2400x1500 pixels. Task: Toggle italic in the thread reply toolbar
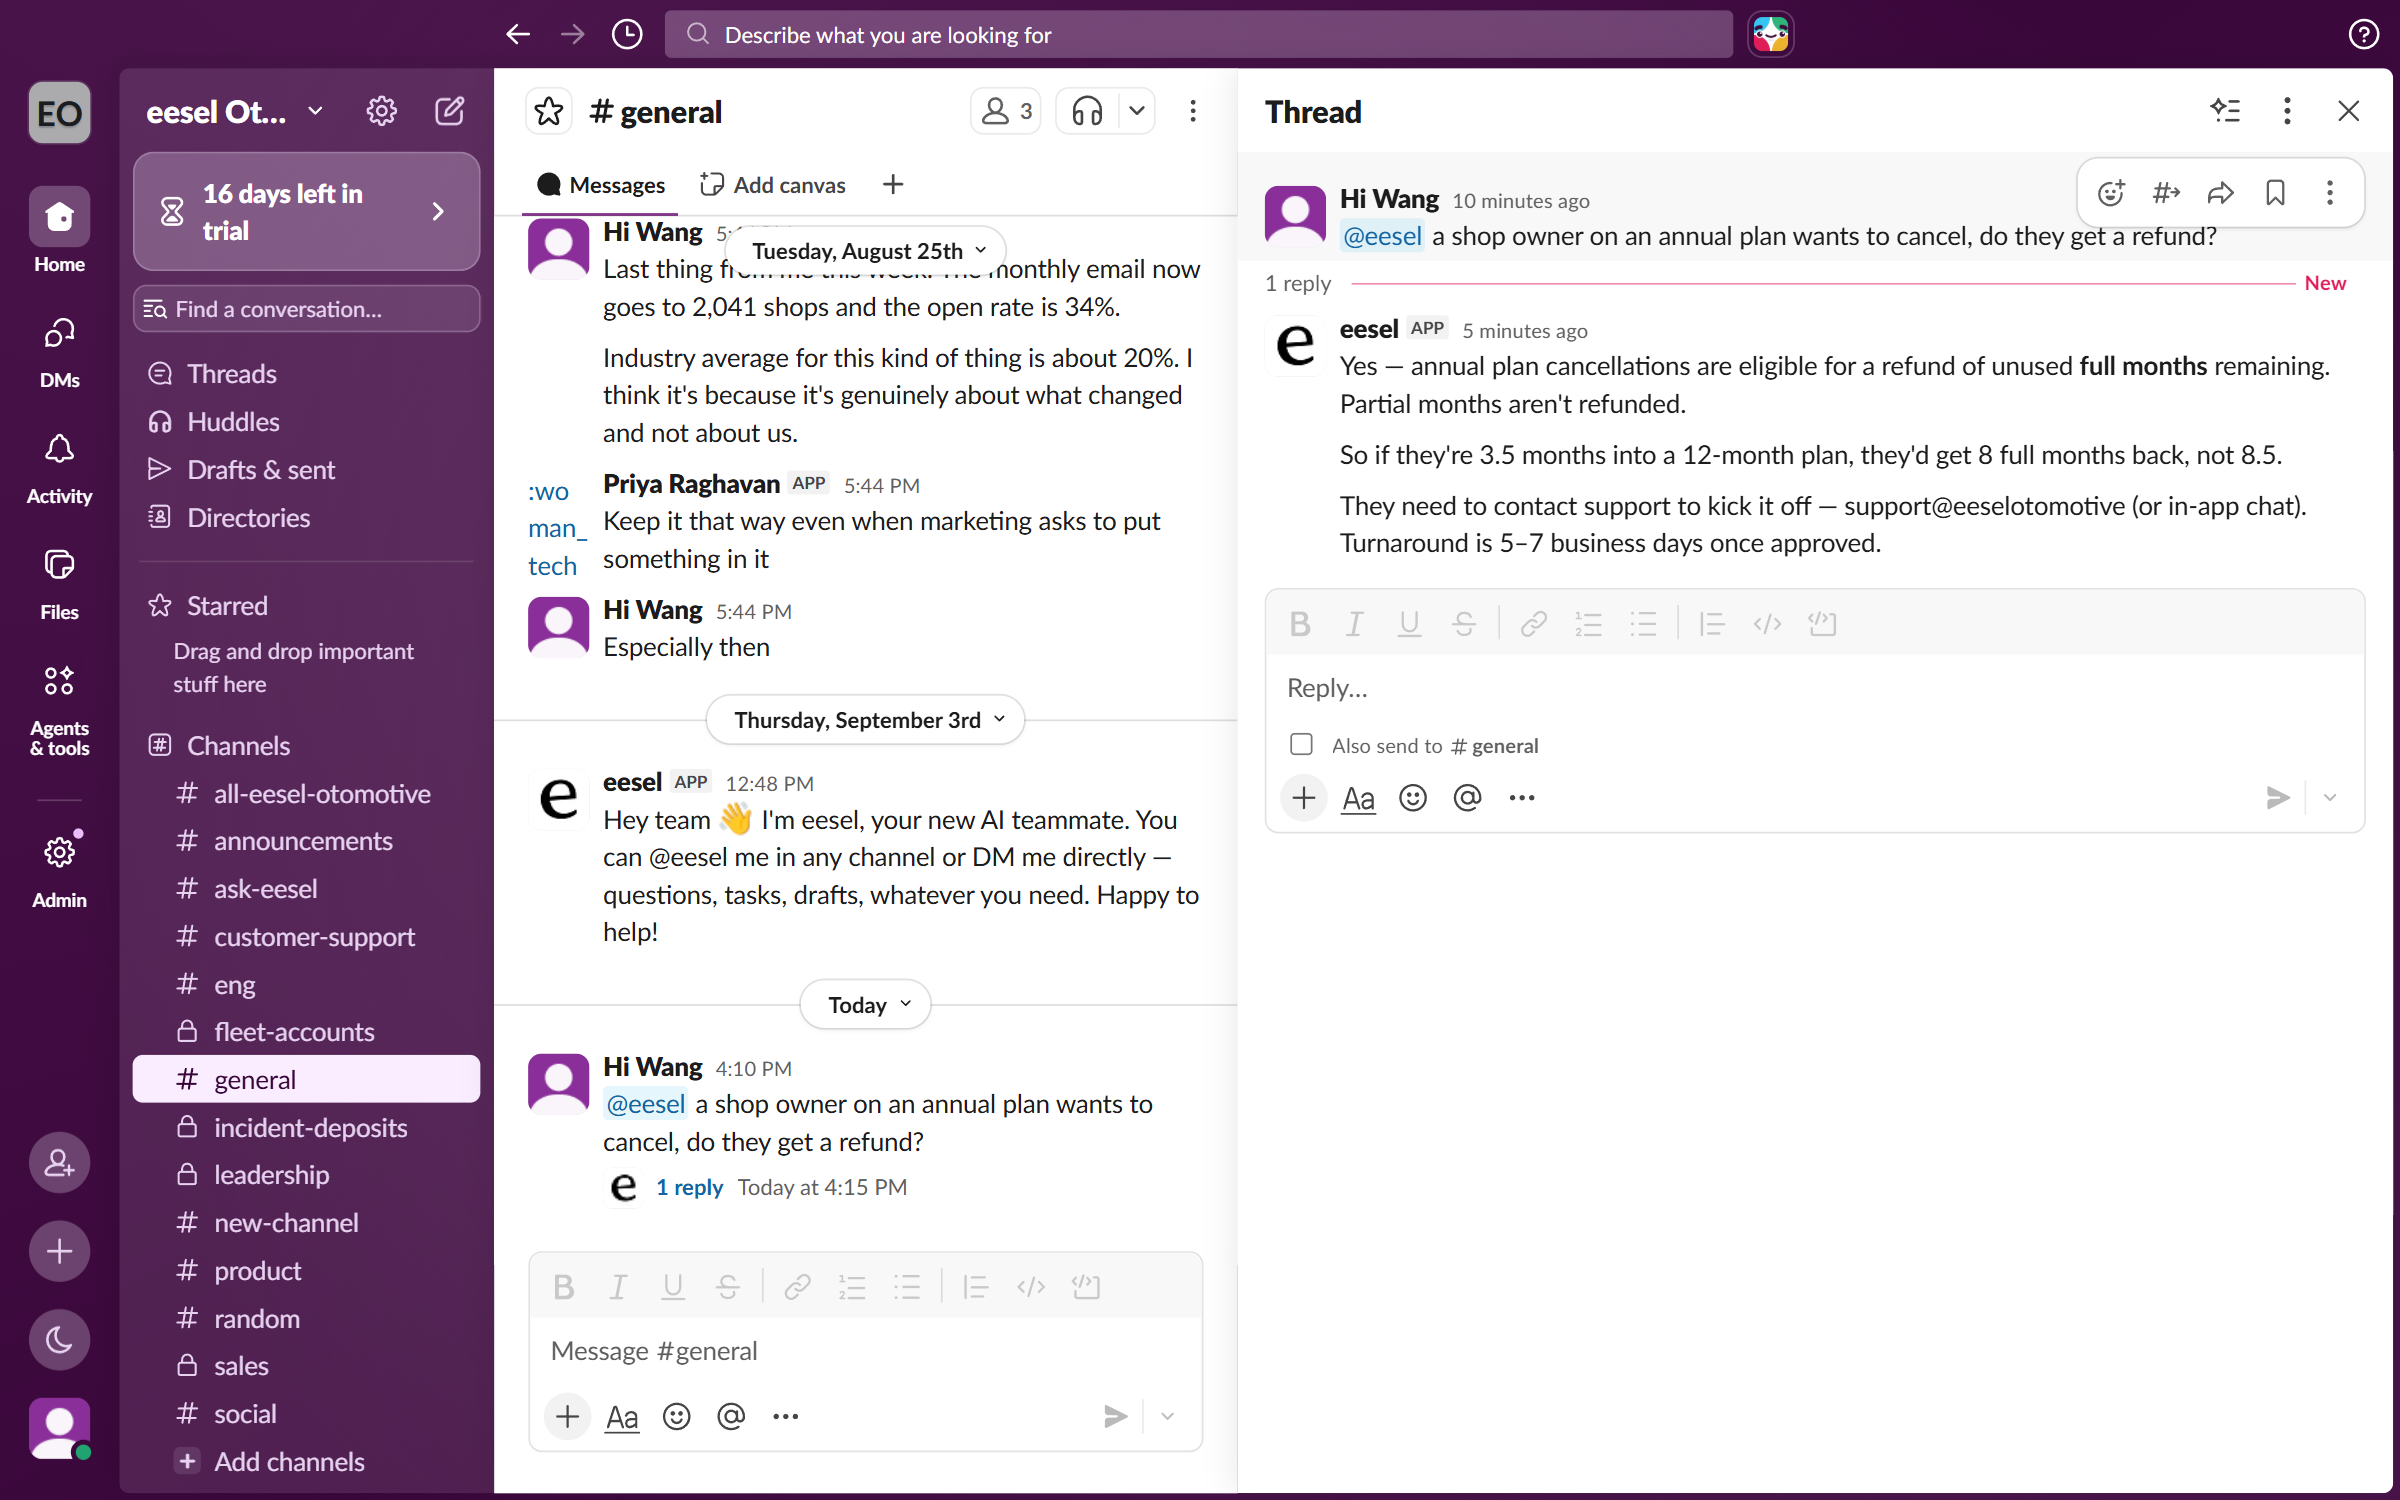(x=1354, y=624)
